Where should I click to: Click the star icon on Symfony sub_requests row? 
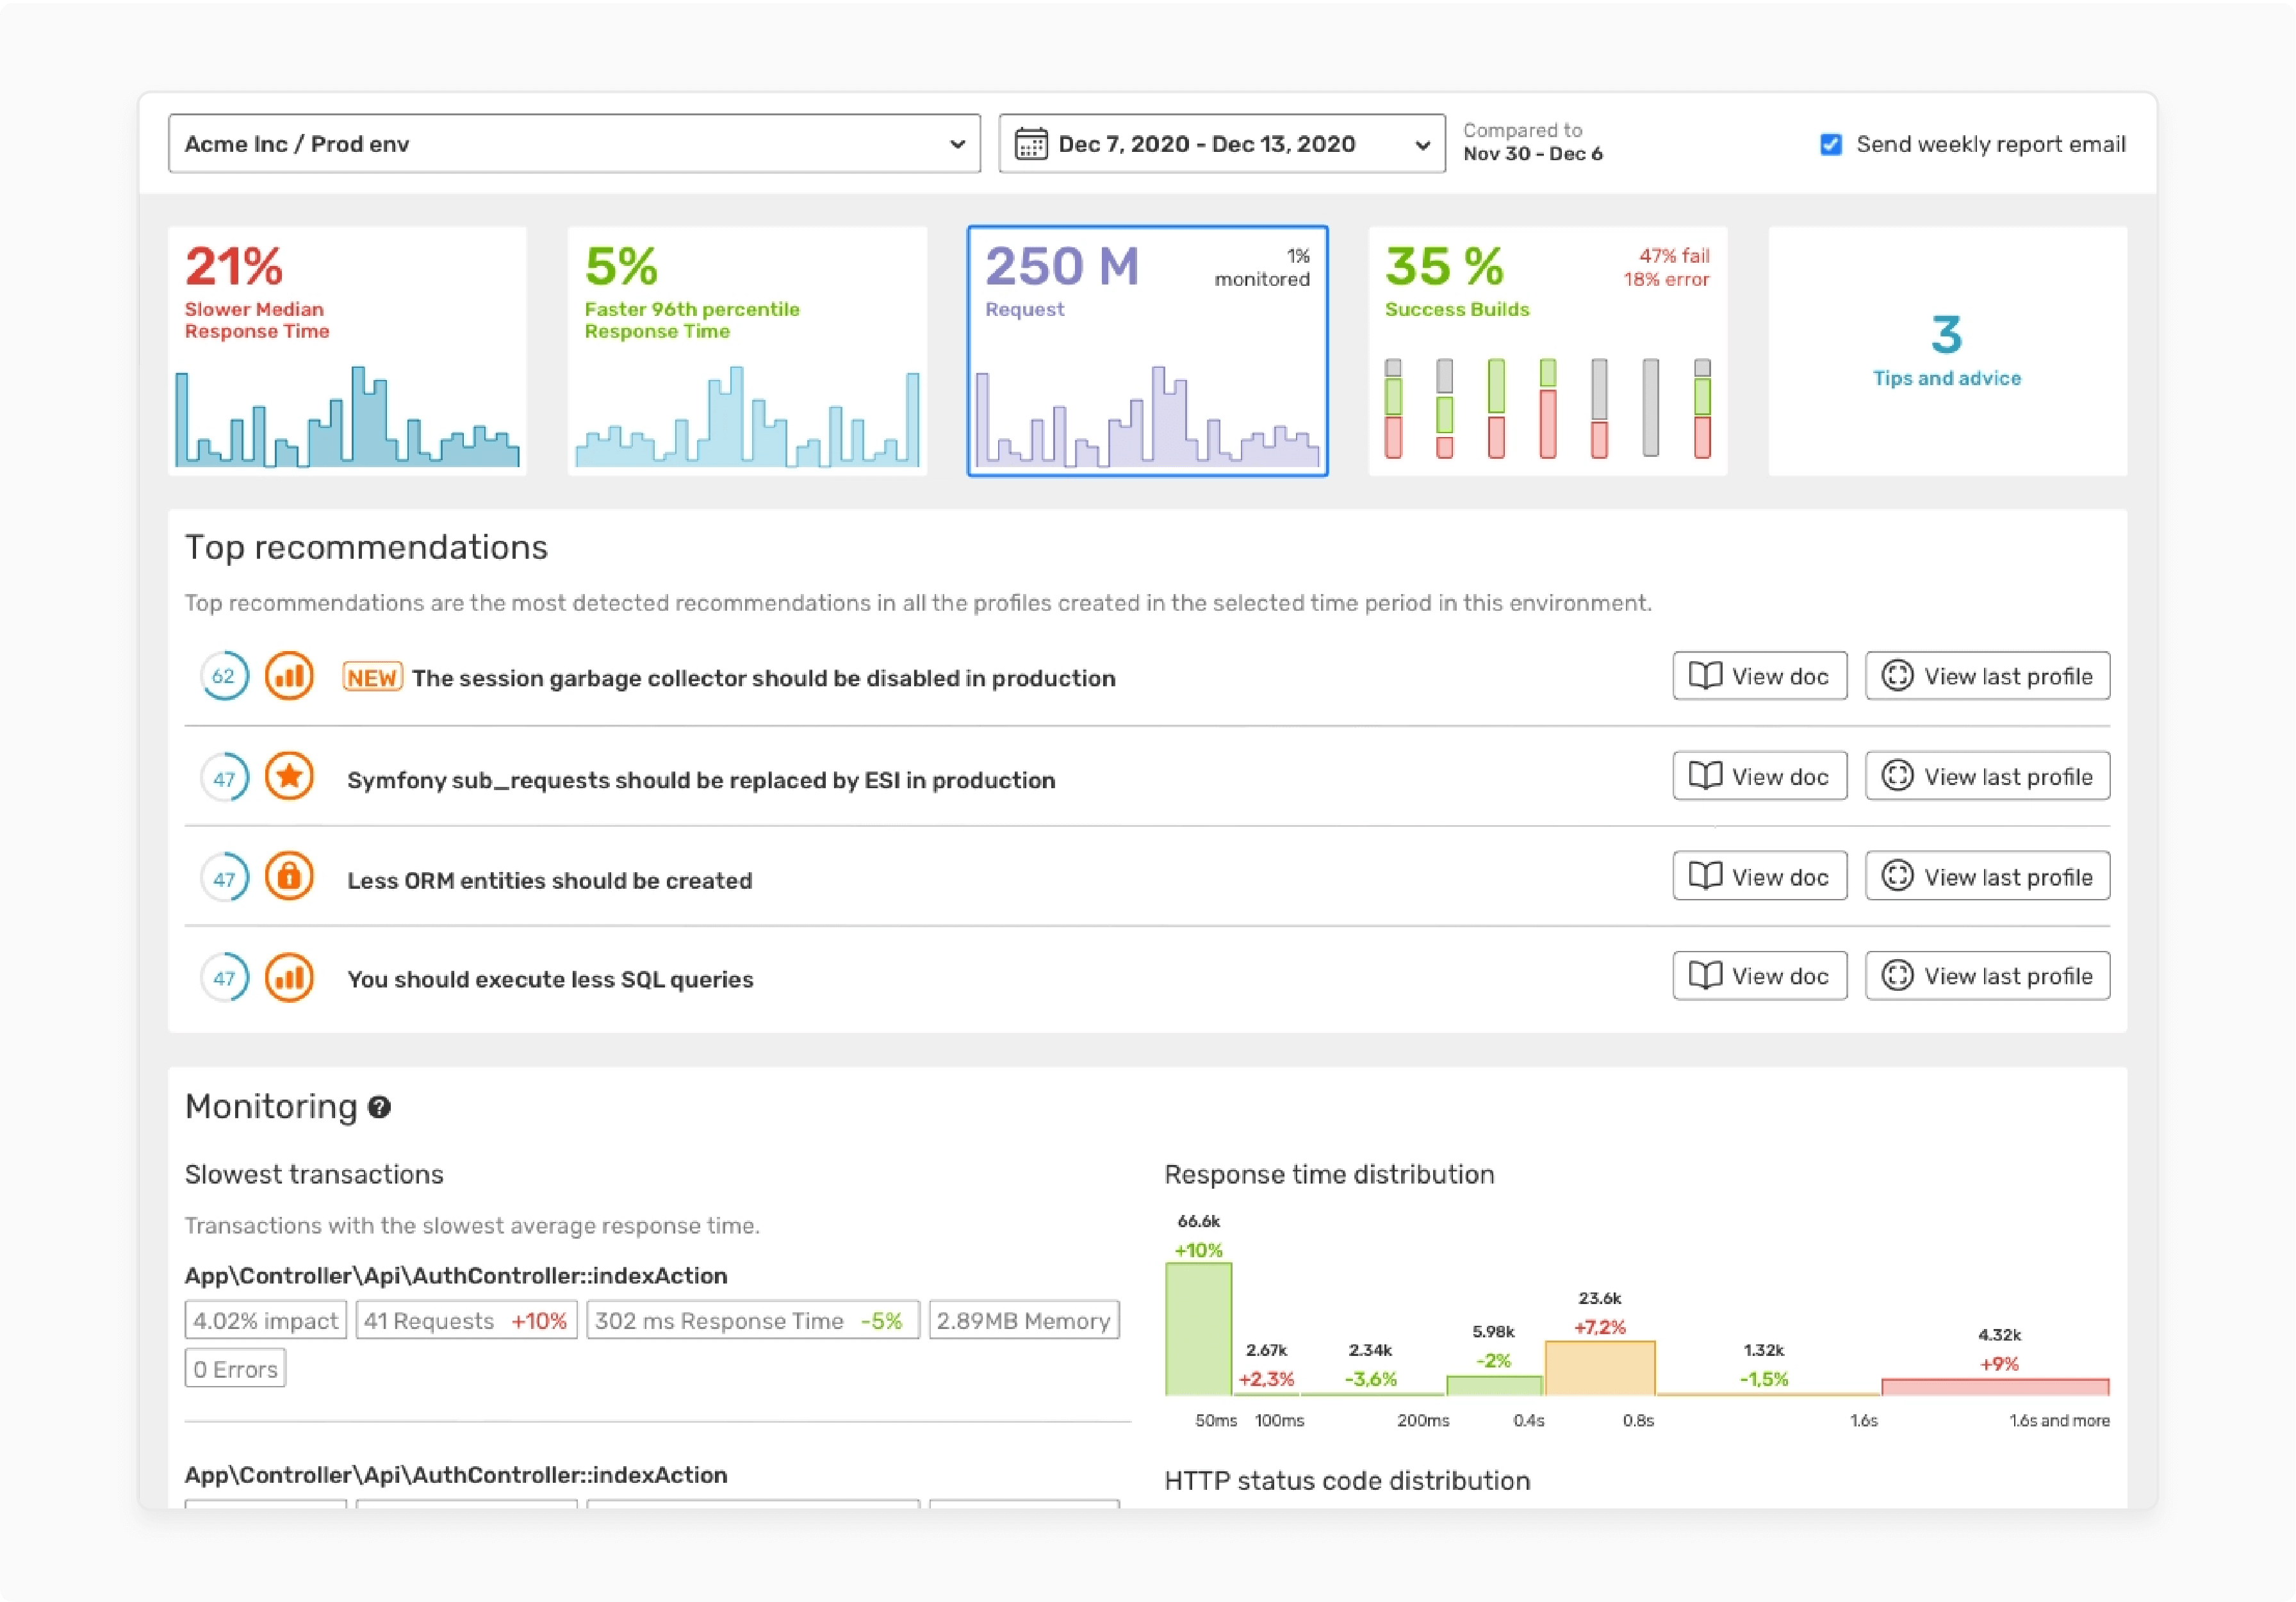pos(289,777)
